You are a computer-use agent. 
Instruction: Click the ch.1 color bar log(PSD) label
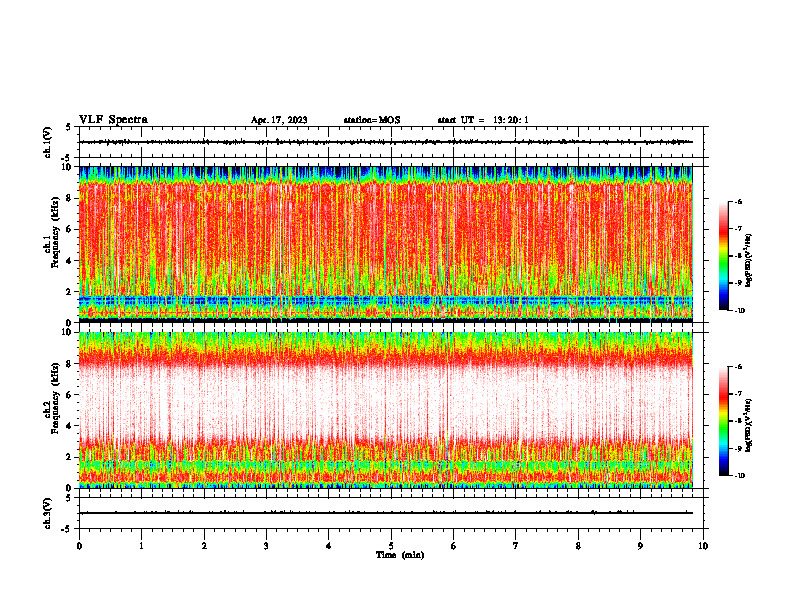pyautogui.click(x=749, y=261)
